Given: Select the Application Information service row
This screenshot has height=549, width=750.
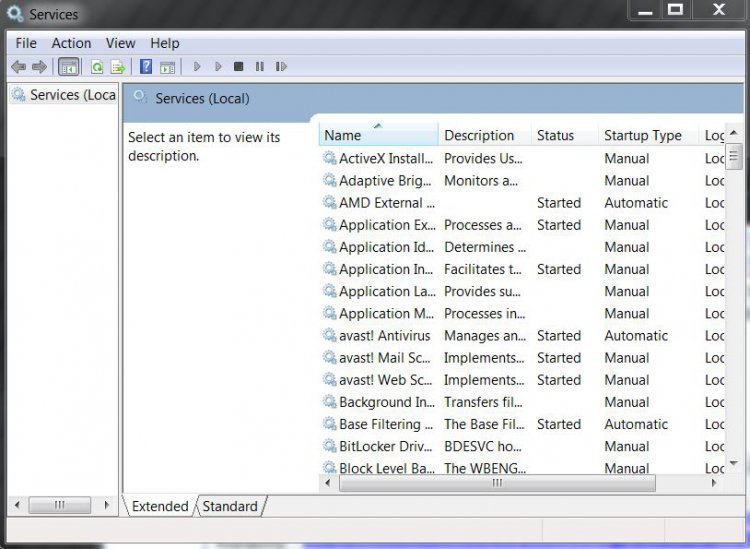Looking at the screenshot, I should (x=522, y=269).
